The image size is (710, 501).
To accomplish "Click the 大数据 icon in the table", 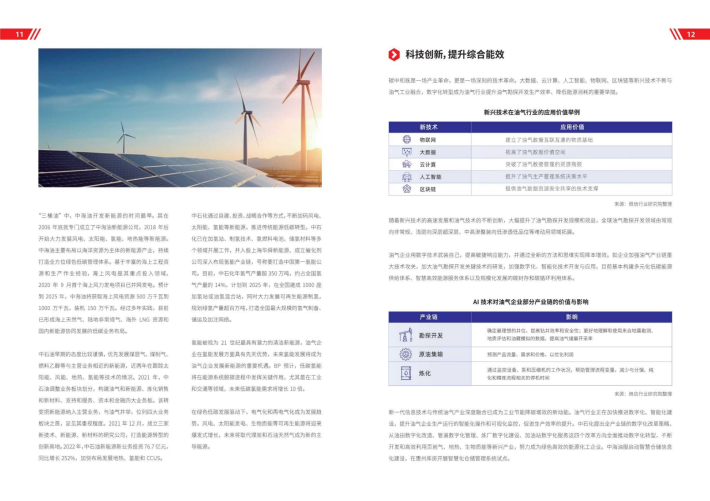I will click(408, 152).
